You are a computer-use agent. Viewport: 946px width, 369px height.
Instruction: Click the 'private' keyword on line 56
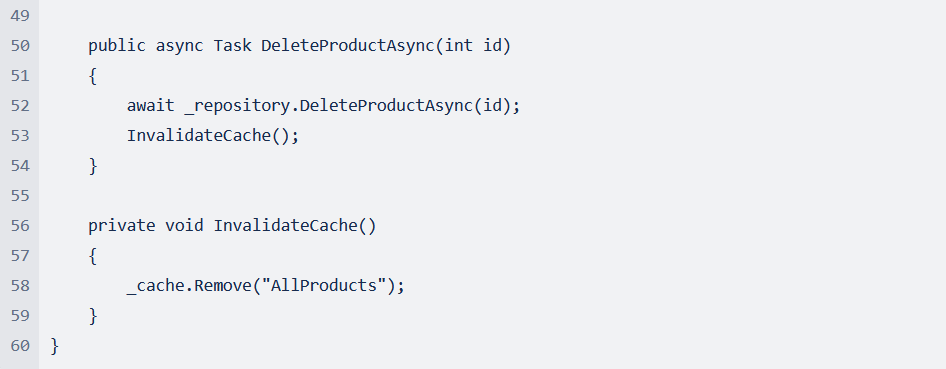coord(122,226)
